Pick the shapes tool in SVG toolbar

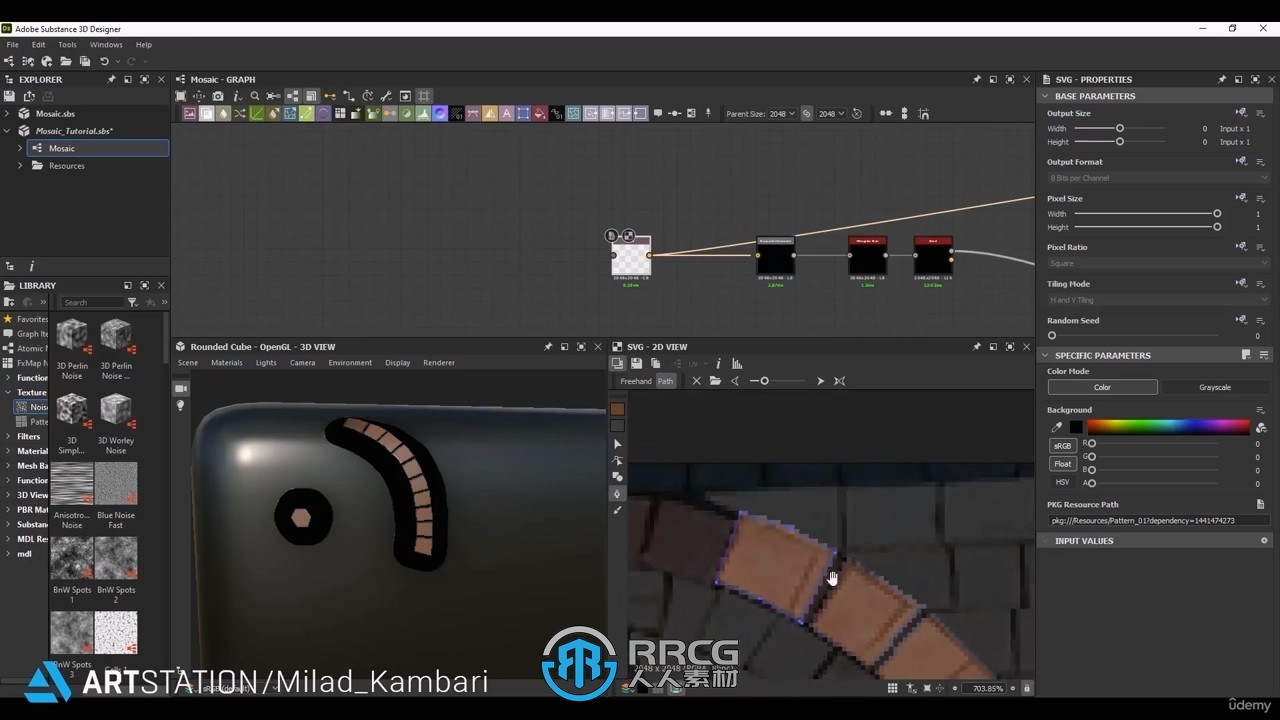click(617, 477)
